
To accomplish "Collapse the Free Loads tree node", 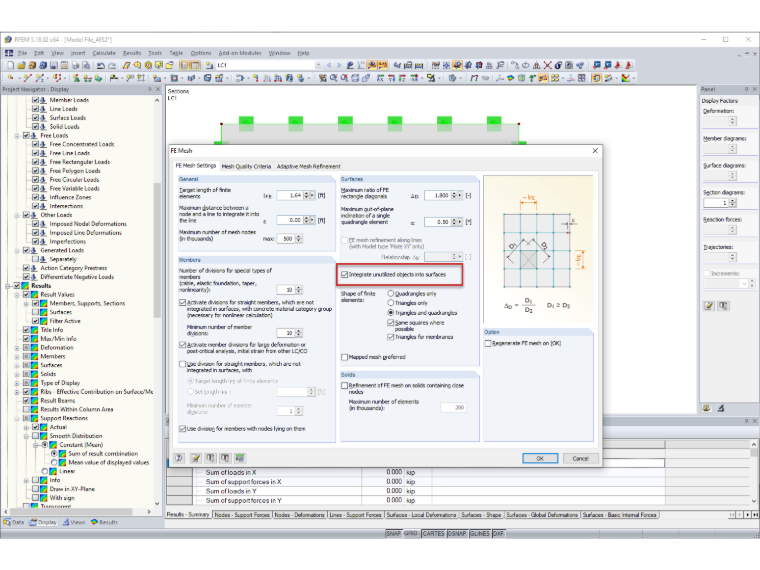I will pyautogui.click(x=17, y=136).
